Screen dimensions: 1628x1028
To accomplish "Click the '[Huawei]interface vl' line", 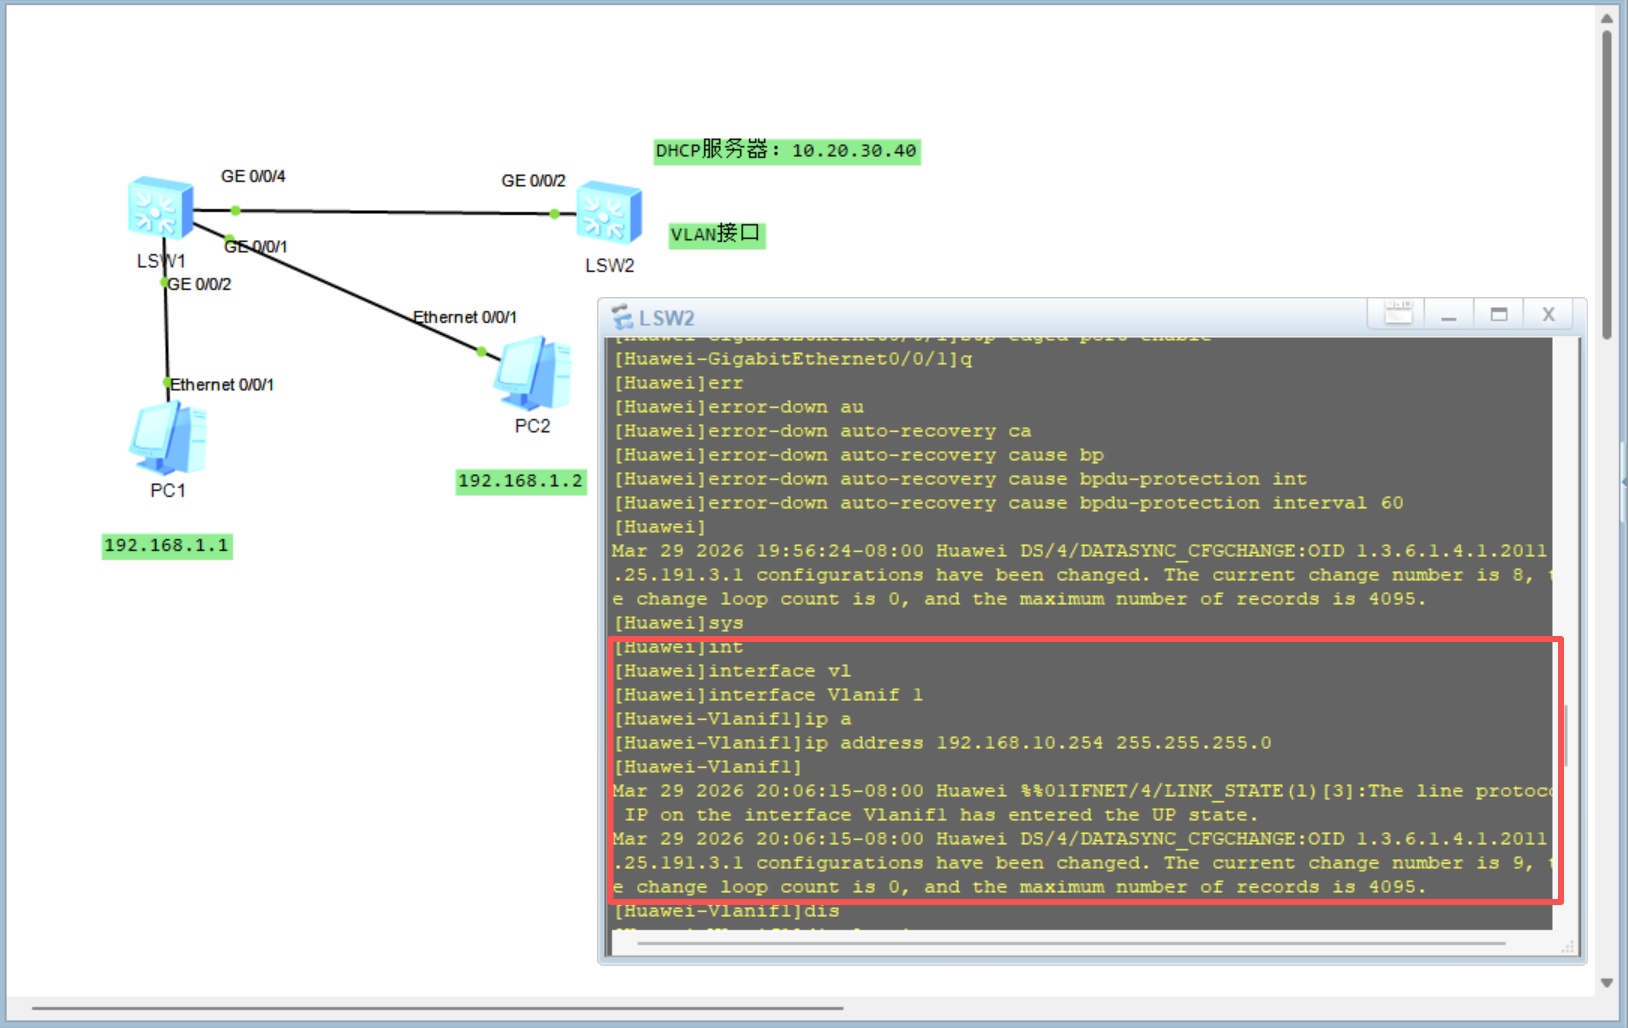I will [x=733, y=671].
